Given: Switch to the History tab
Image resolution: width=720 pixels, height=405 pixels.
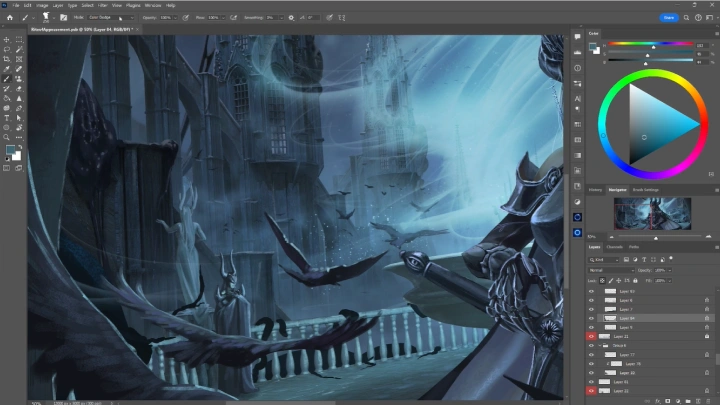Looking at the screenshot, I should coord(595,190).
